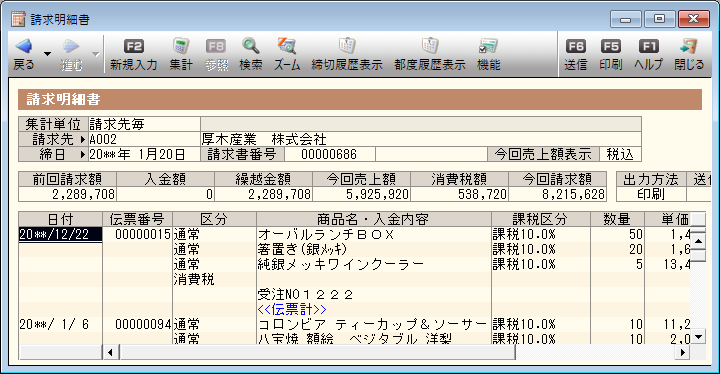
Task: Open the dropdown arrow beside 戻る
Action: click(47, 54)
